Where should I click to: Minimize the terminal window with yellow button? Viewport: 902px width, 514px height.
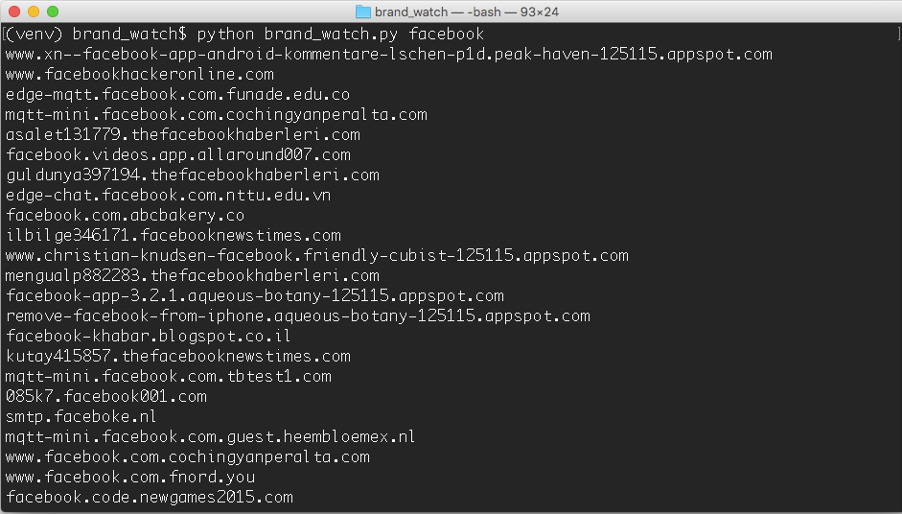click(33, 12)
